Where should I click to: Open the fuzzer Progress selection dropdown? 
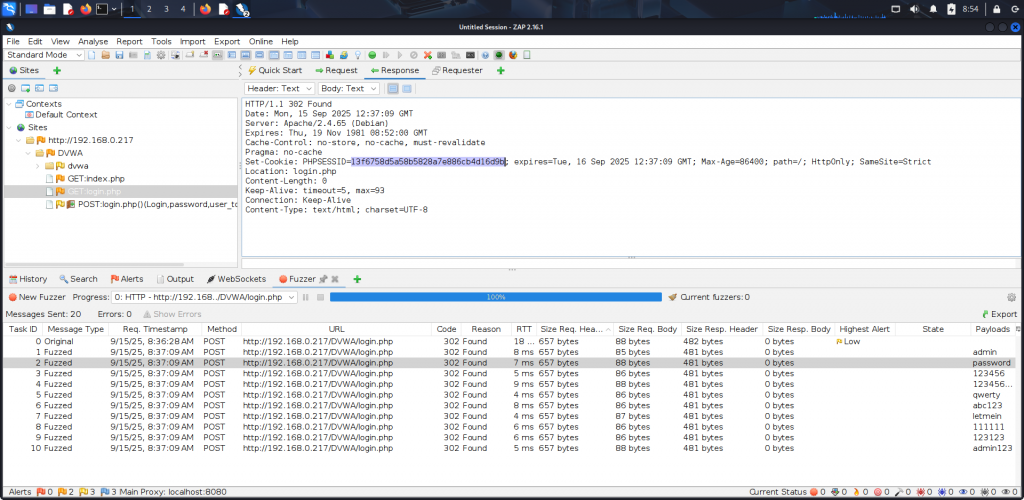coord(204,297)
